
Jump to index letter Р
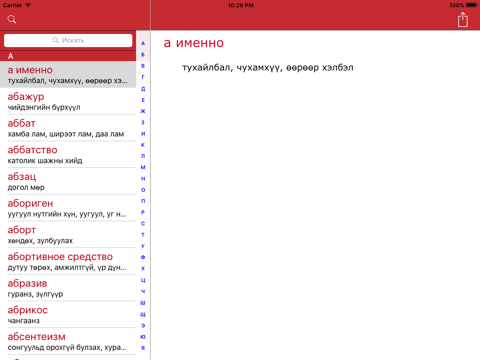tap(143, 212)
